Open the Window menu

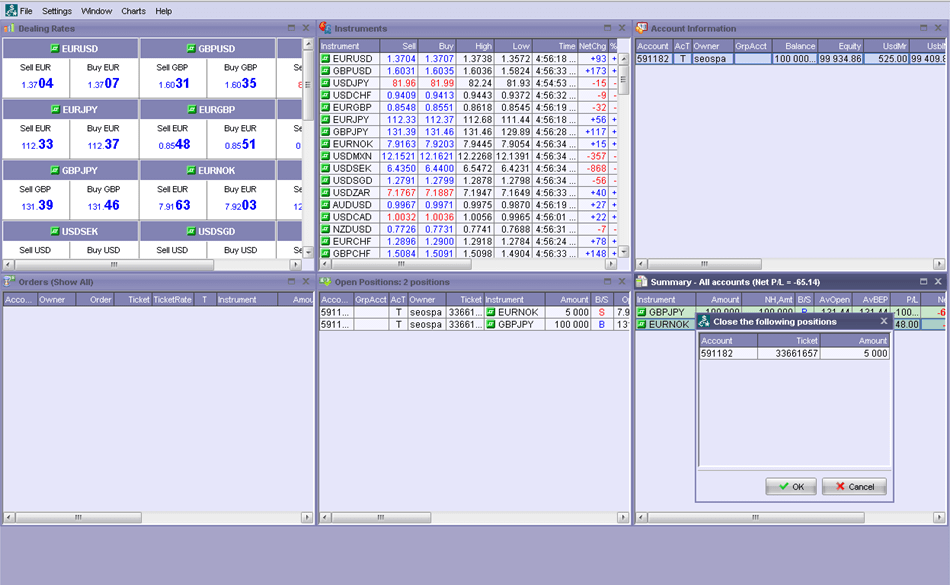coord(95,11)
